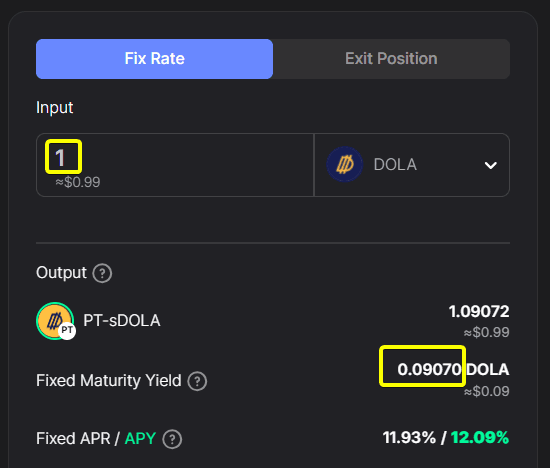The image size is (550, 468).
Task: Open the DOLA token selector
Action: tap(412, 165)
